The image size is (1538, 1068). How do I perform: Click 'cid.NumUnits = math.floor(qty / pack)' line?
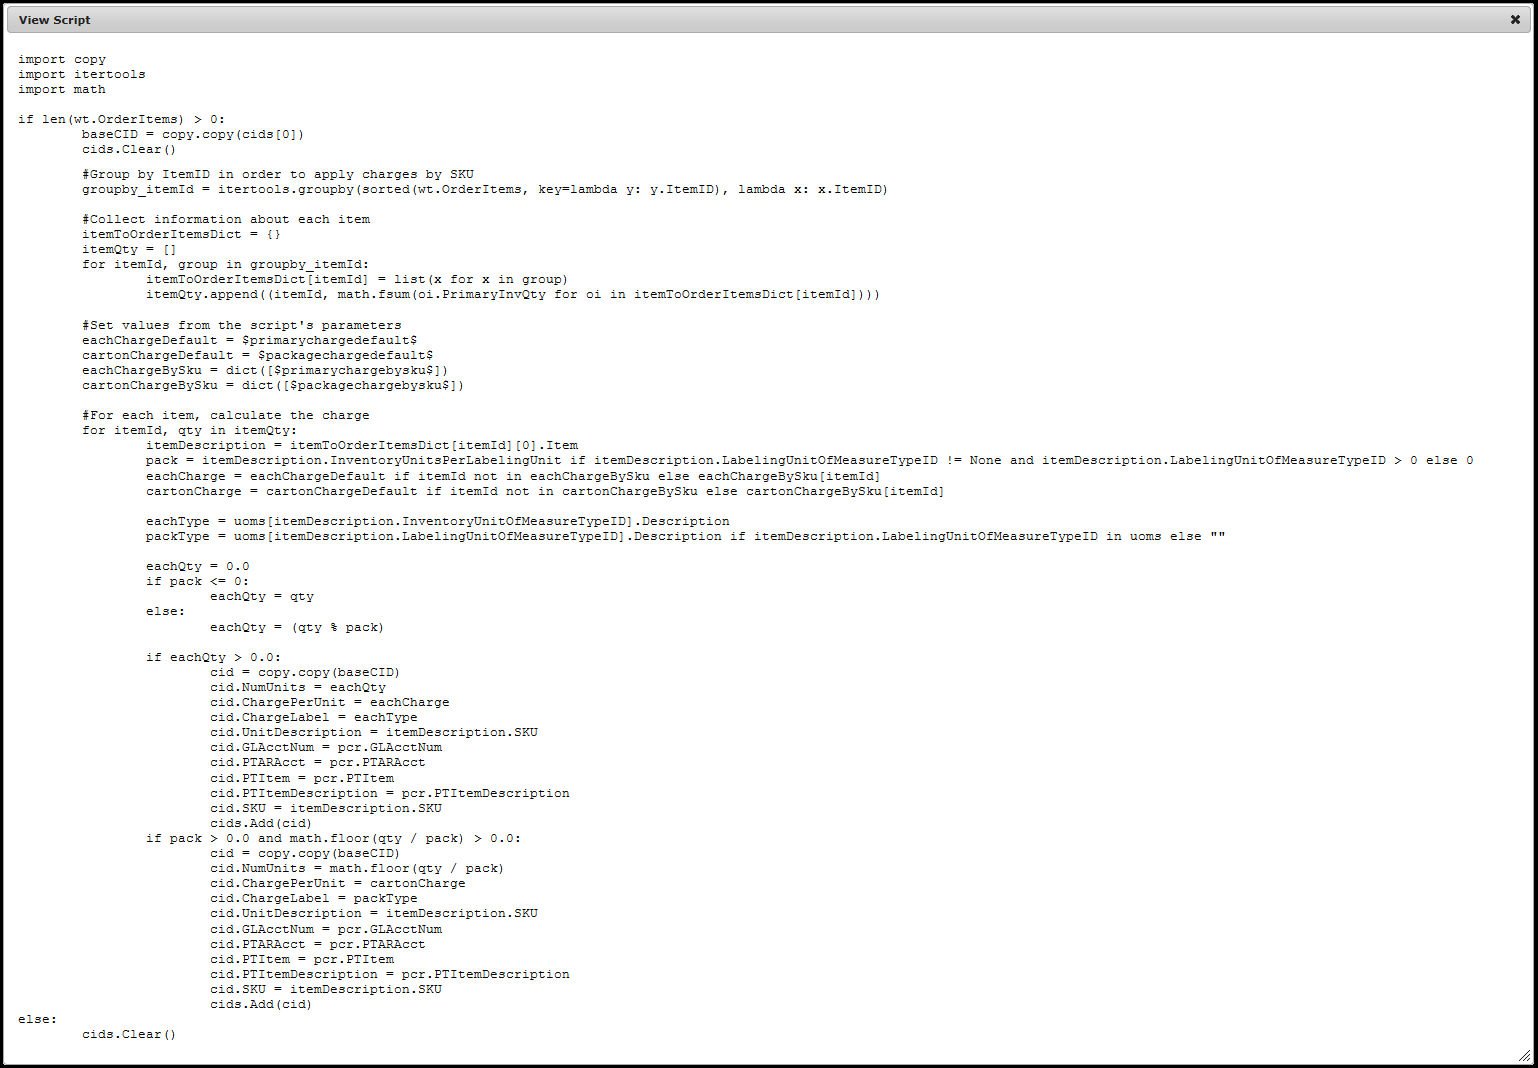[x=357, y=868]
